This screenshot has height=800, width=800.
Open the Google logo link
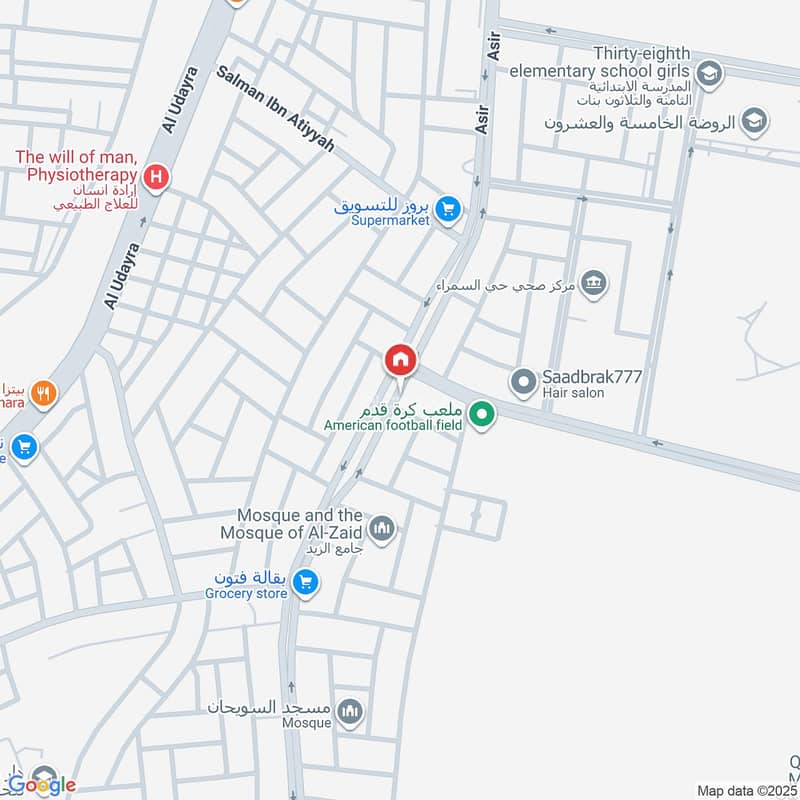point(42,785)
